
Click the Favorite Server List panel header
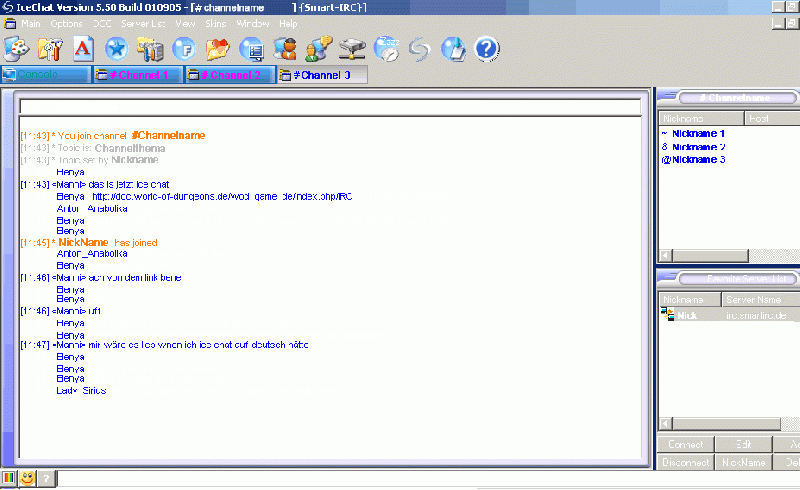click(738, 279)
